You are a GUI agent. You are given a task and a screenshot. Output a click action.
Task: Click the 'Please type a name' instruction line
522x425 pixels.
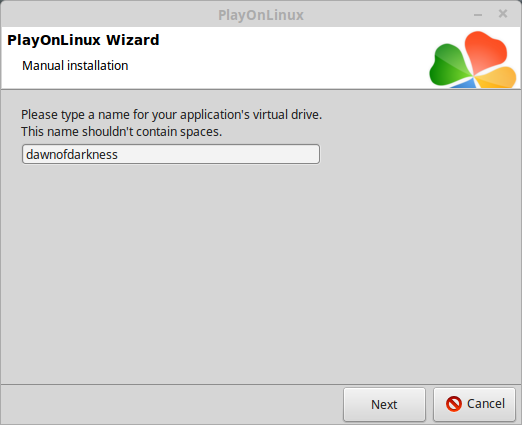coord(171,115)
